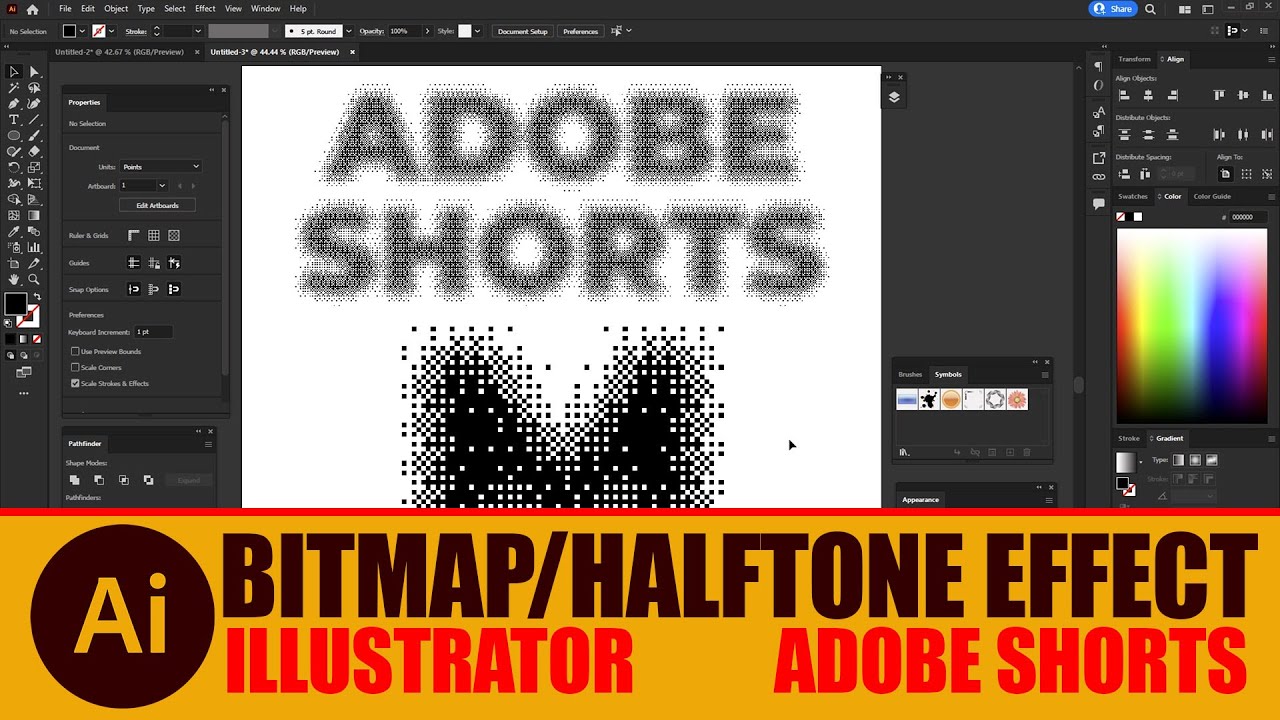Enable Scale Corners checkbox
This screenshot has width=1280, height=720.
coord(75,368)
